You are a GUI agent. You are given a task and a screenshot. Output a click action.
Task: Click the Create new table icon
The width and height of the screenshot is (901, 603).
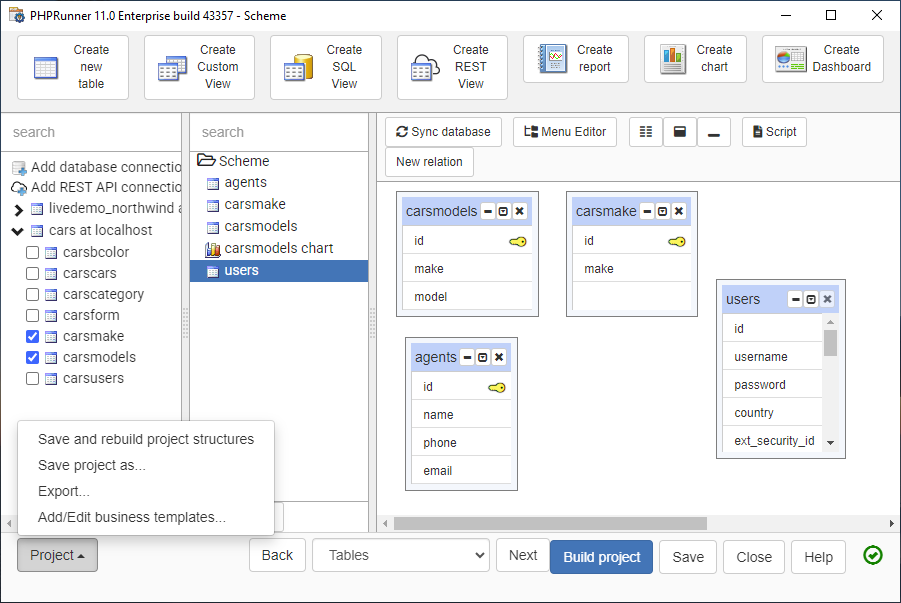46,68
